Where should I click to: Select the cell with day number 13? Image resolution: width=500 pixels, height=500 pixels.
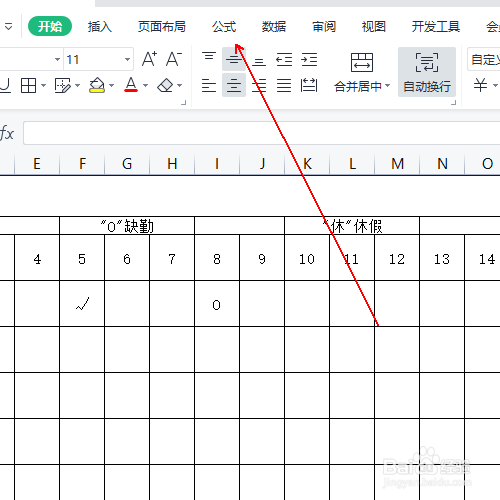[x=442, y=258]
